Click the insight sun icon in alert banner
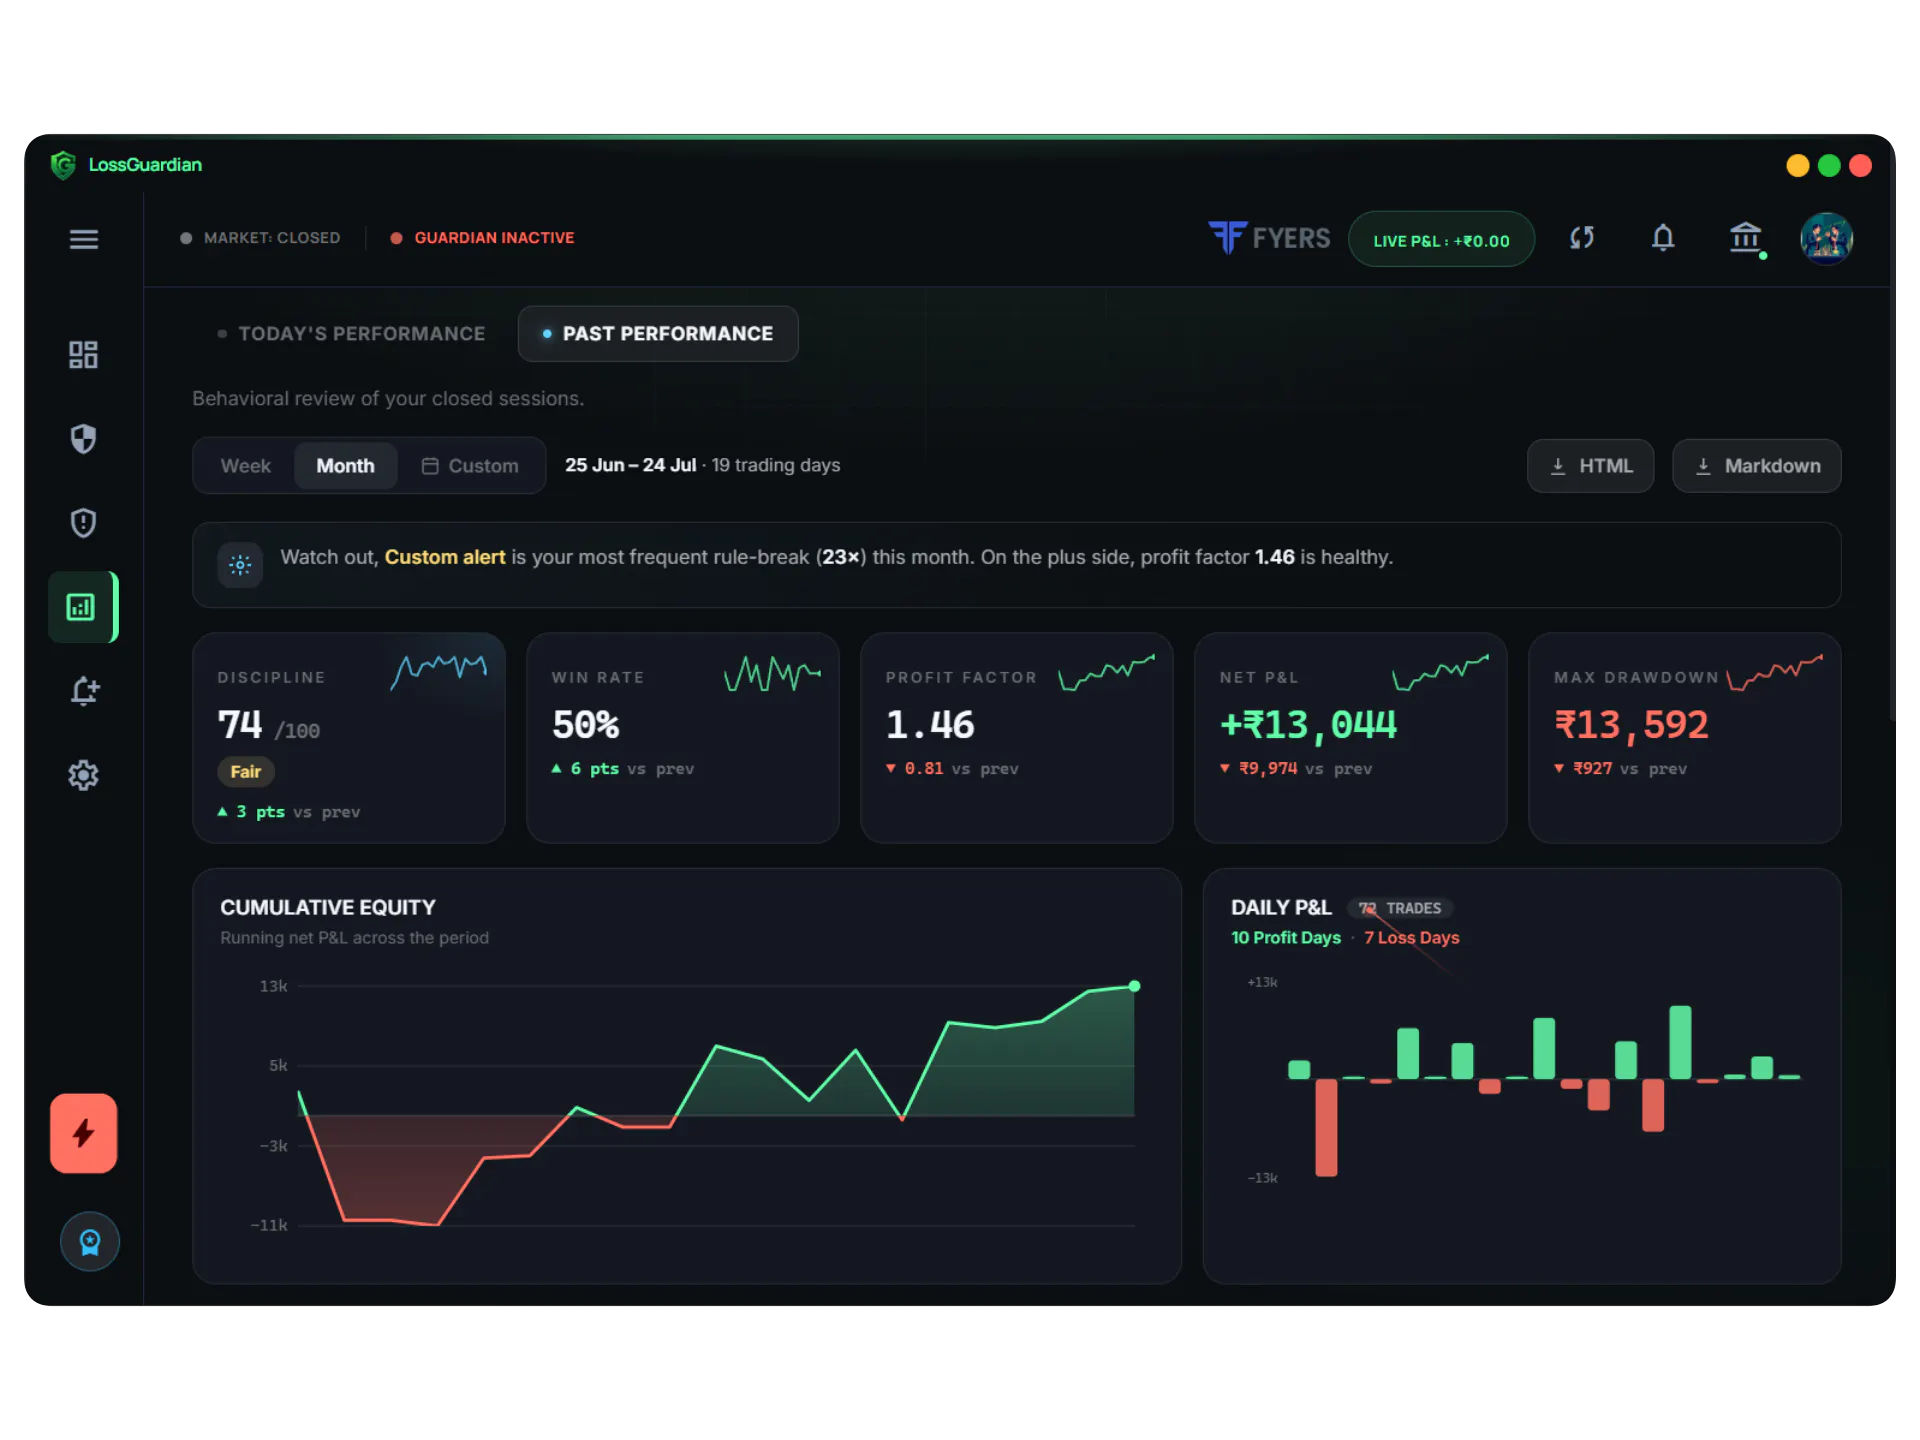 (x=240, y=565)
